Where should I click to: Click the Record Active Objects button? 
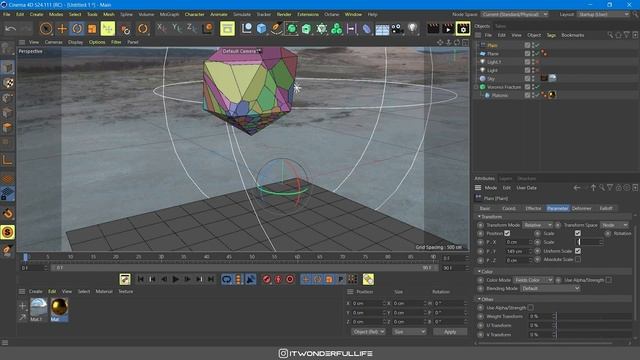click(x=267, y=279)
